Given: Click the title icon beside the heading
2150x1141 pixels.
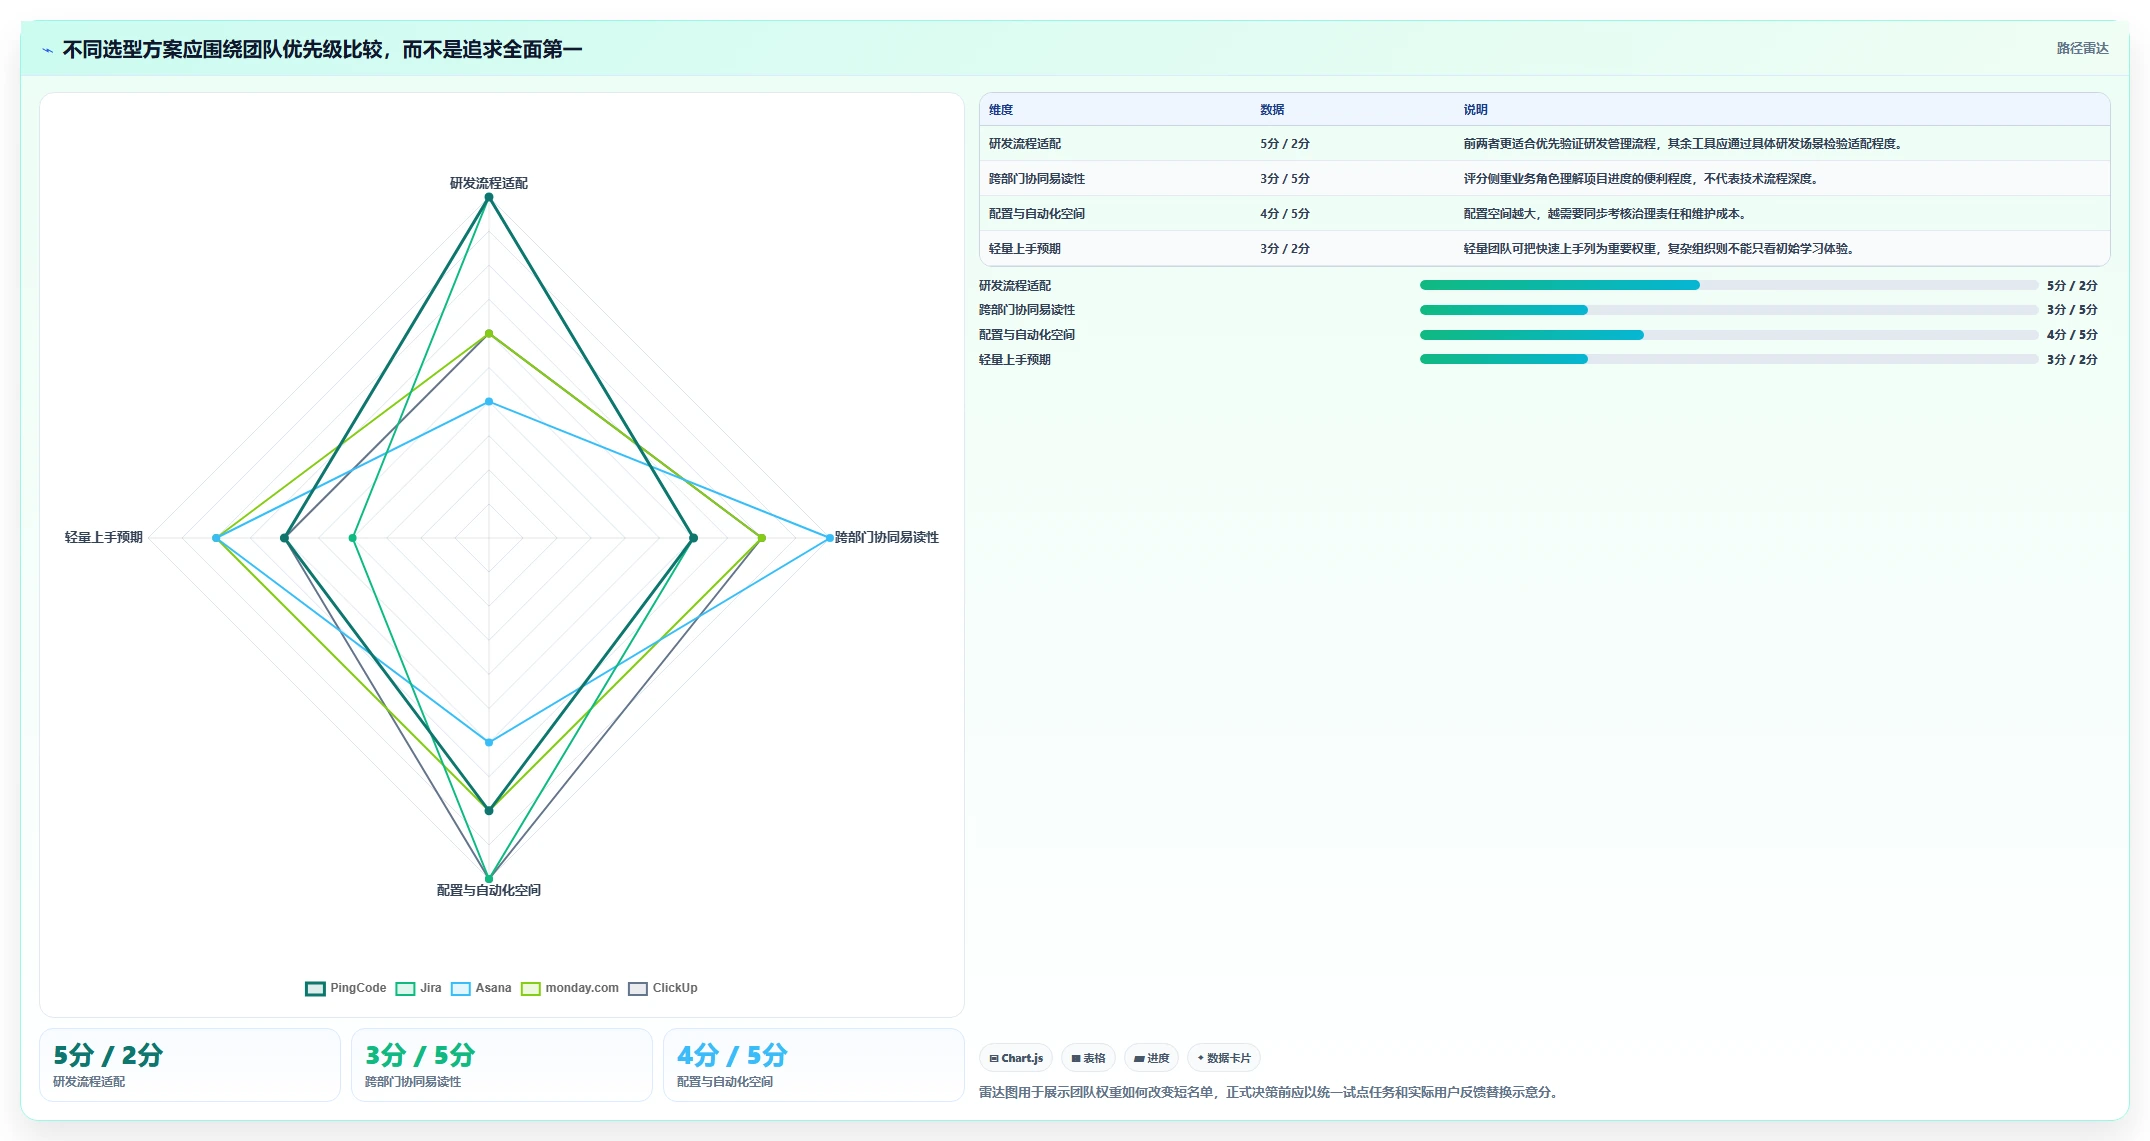Looking at the screenshot, I should point(47,50).
